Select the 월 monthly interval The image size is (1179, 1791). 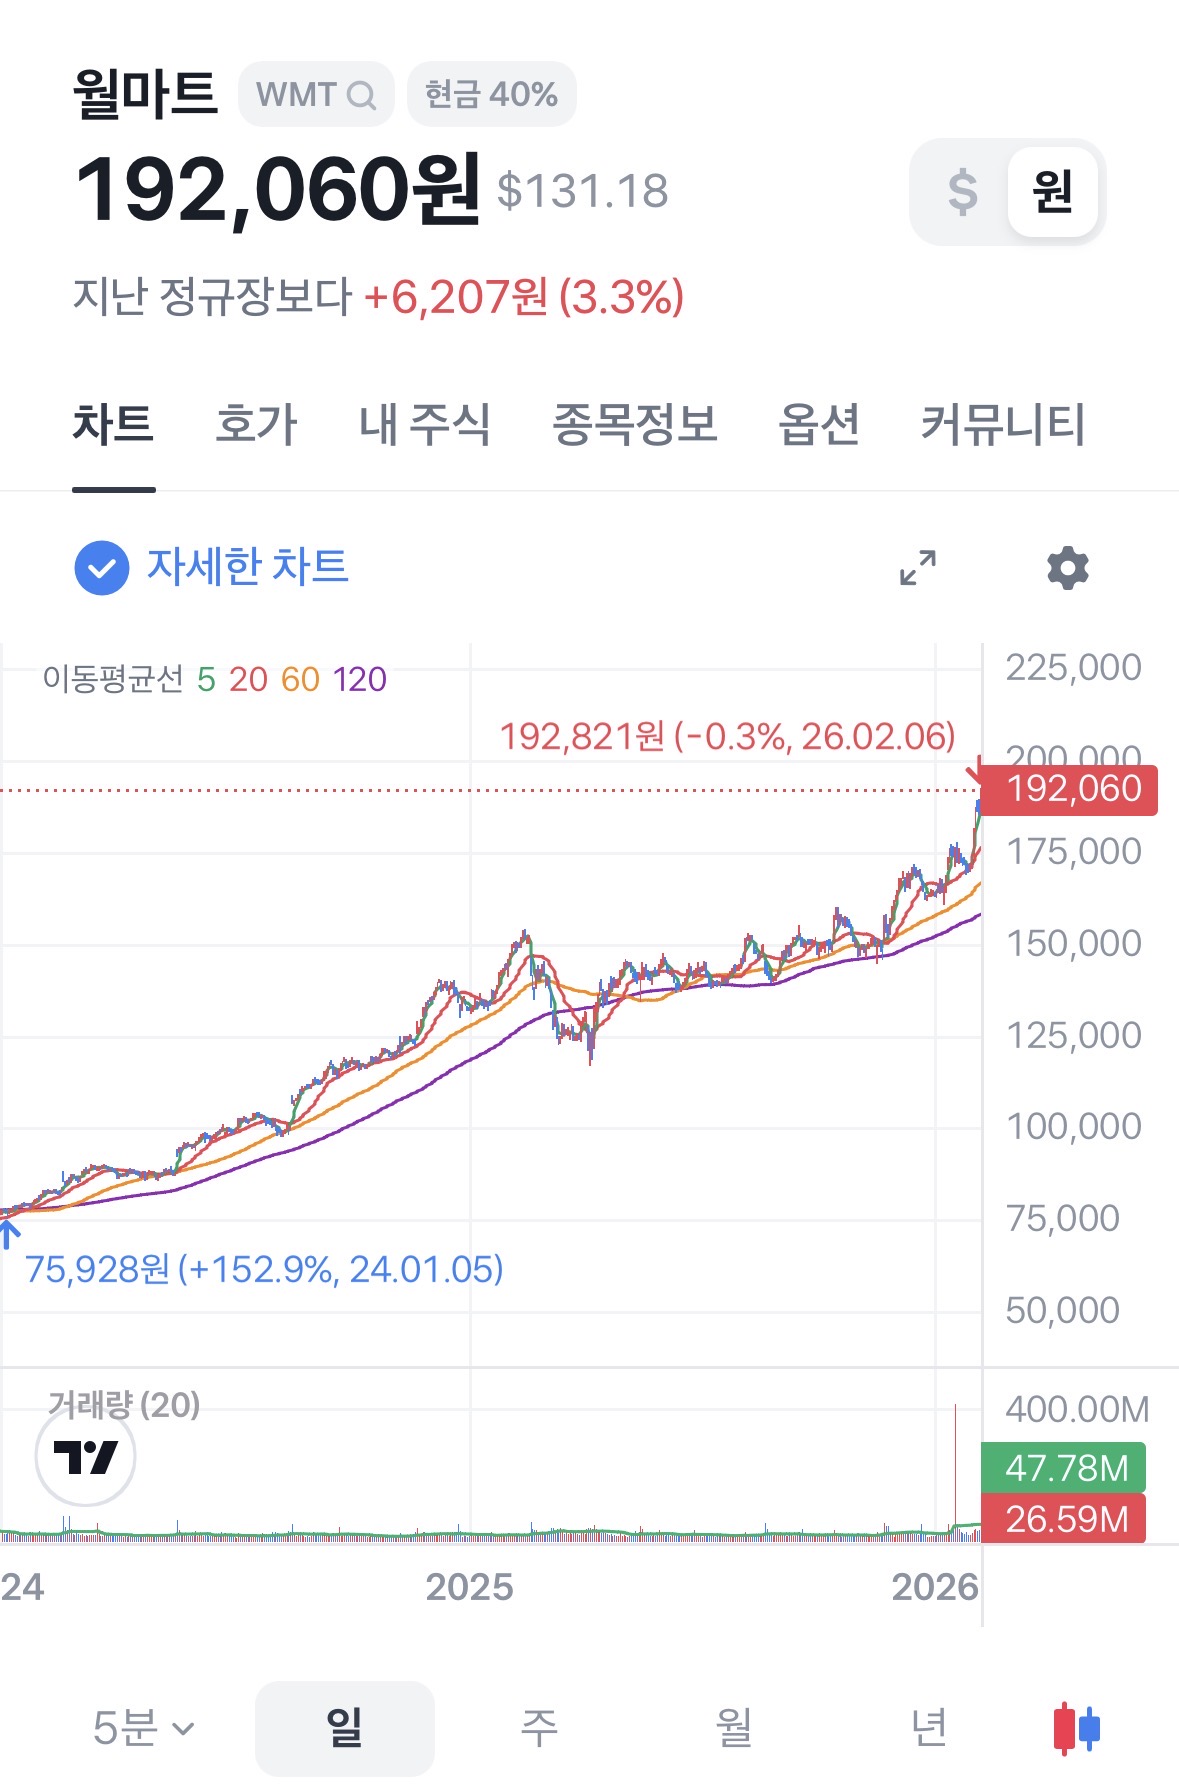click(734, 1728)
